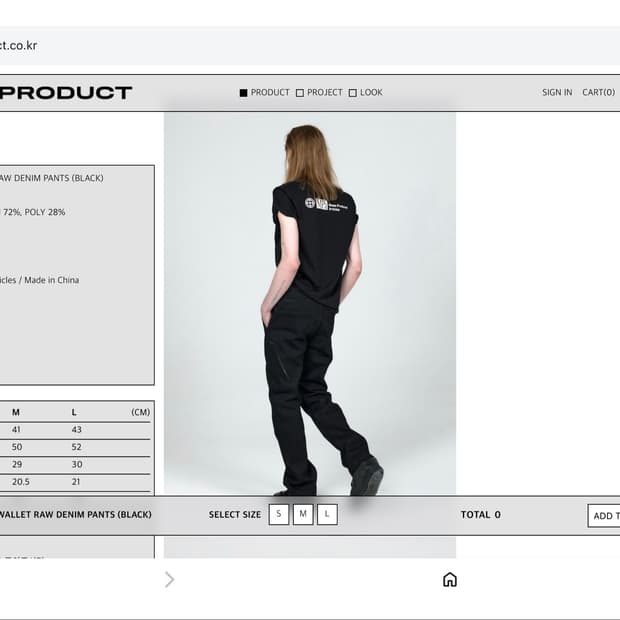Click the L column header in size chart
The width and height of the screenshot is (620, 620).
click(74, 412)
